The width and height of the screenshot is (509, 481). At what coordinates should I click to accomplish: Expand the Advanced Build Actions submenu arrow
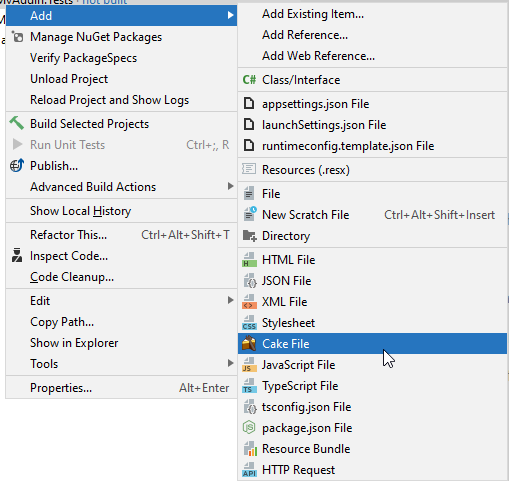point(230,186)
